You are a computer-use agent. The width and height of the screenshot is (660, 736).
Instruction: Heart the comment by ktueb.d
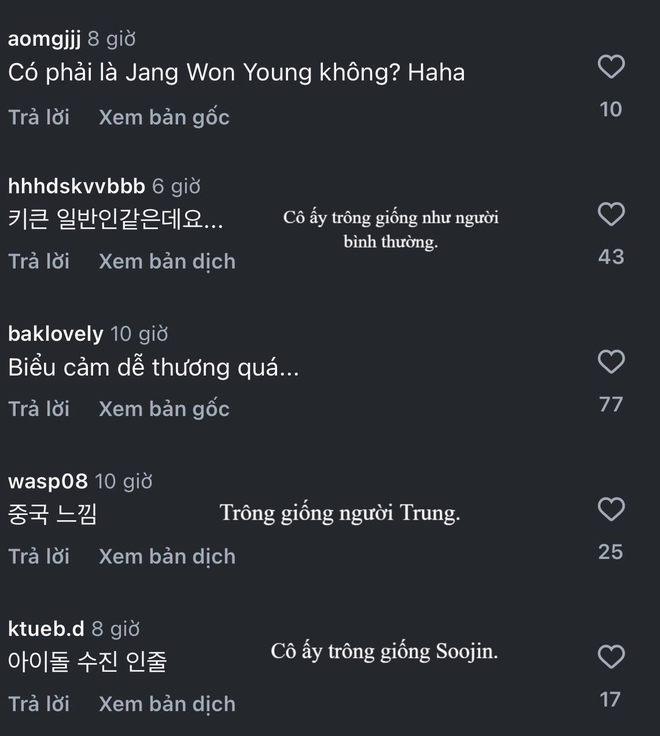pyautogui.click(x=610, y=657)
